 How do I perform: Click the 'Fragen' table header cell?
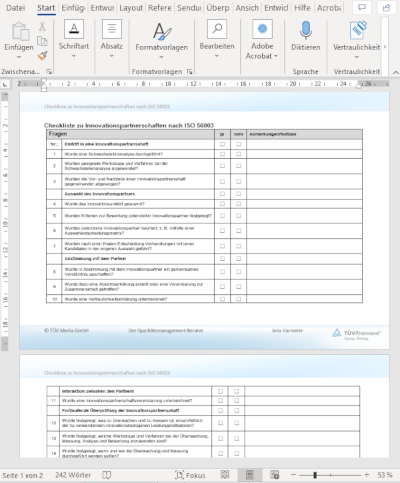(130, 134)
